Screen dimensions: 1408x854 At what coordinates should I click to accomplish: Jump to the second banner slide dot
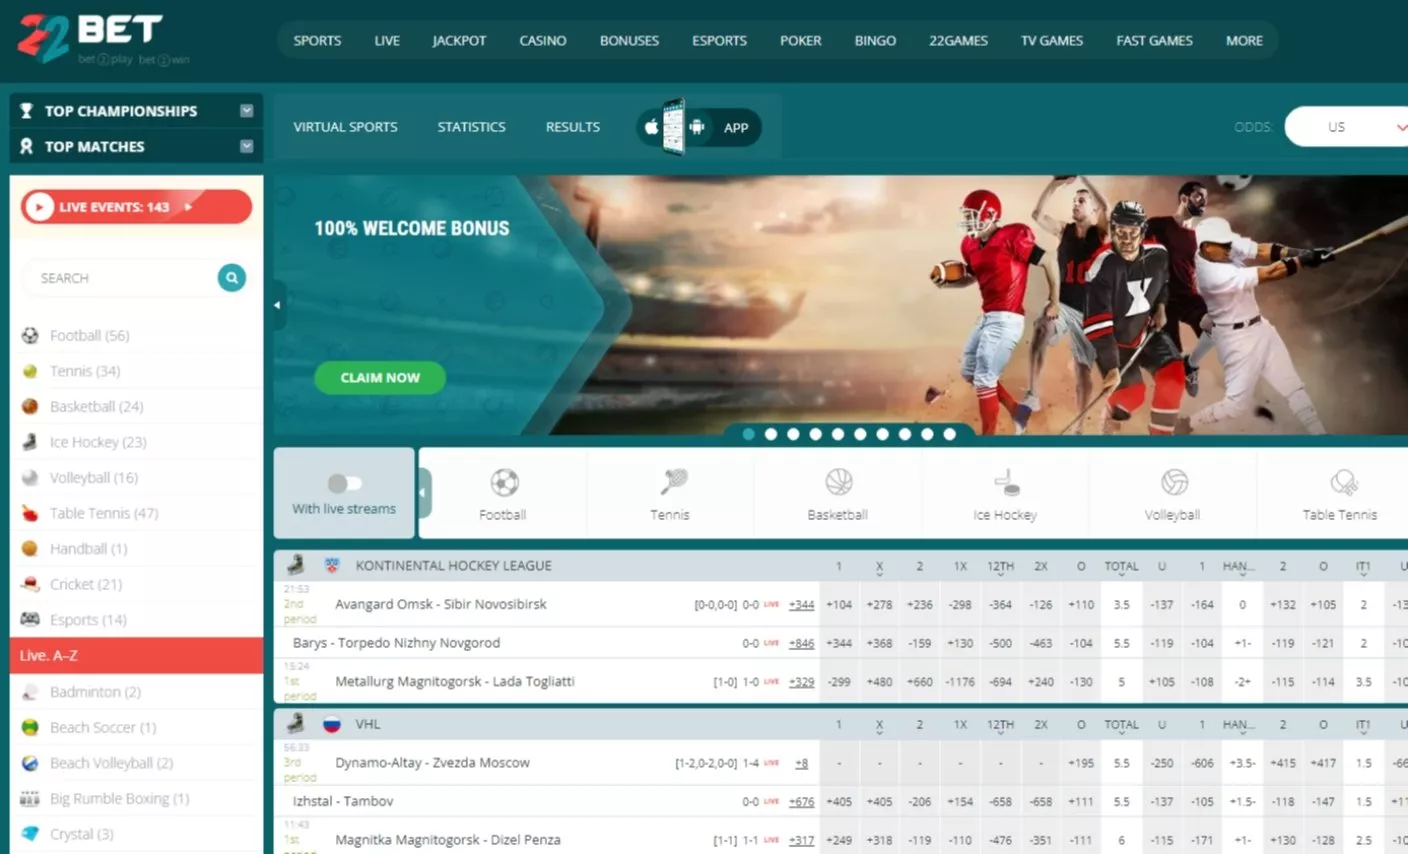point(771,434)
